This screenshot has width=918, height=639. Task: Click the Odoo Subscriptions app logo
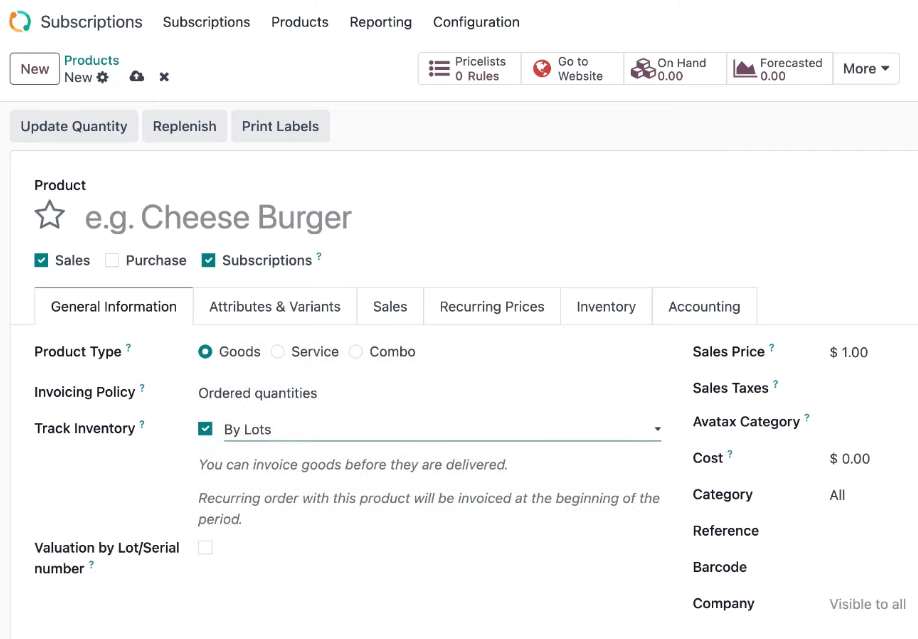point(20,22)
